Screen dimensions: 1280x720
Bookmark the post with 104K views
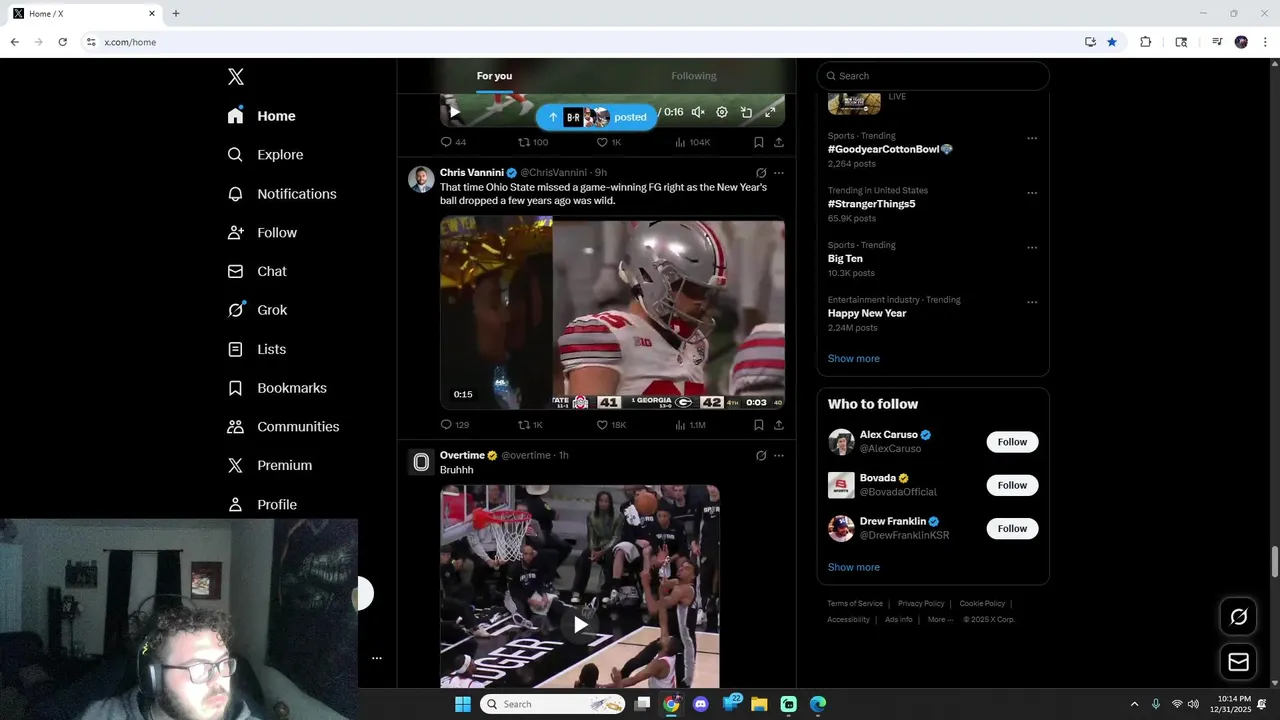tap(759, 142)
